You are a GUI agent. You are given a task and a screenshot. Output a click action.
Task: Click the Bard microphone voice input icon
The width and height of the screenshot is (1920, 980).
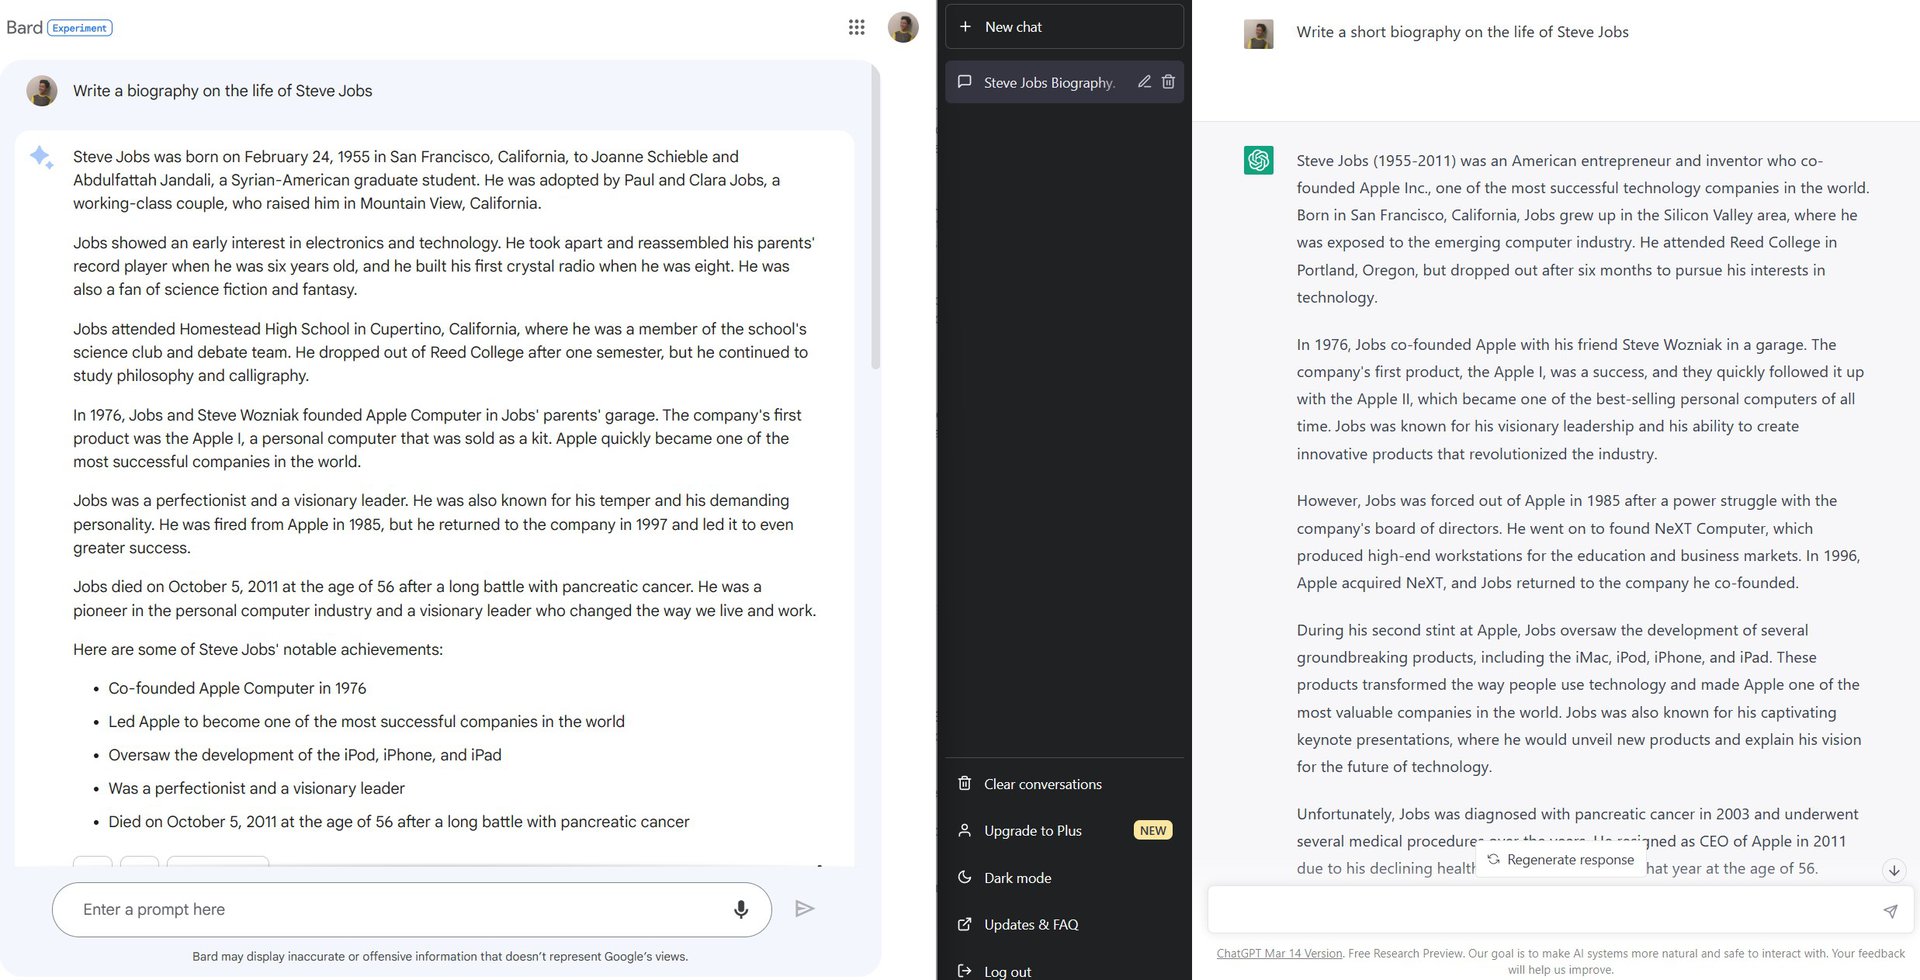(740, 909)
